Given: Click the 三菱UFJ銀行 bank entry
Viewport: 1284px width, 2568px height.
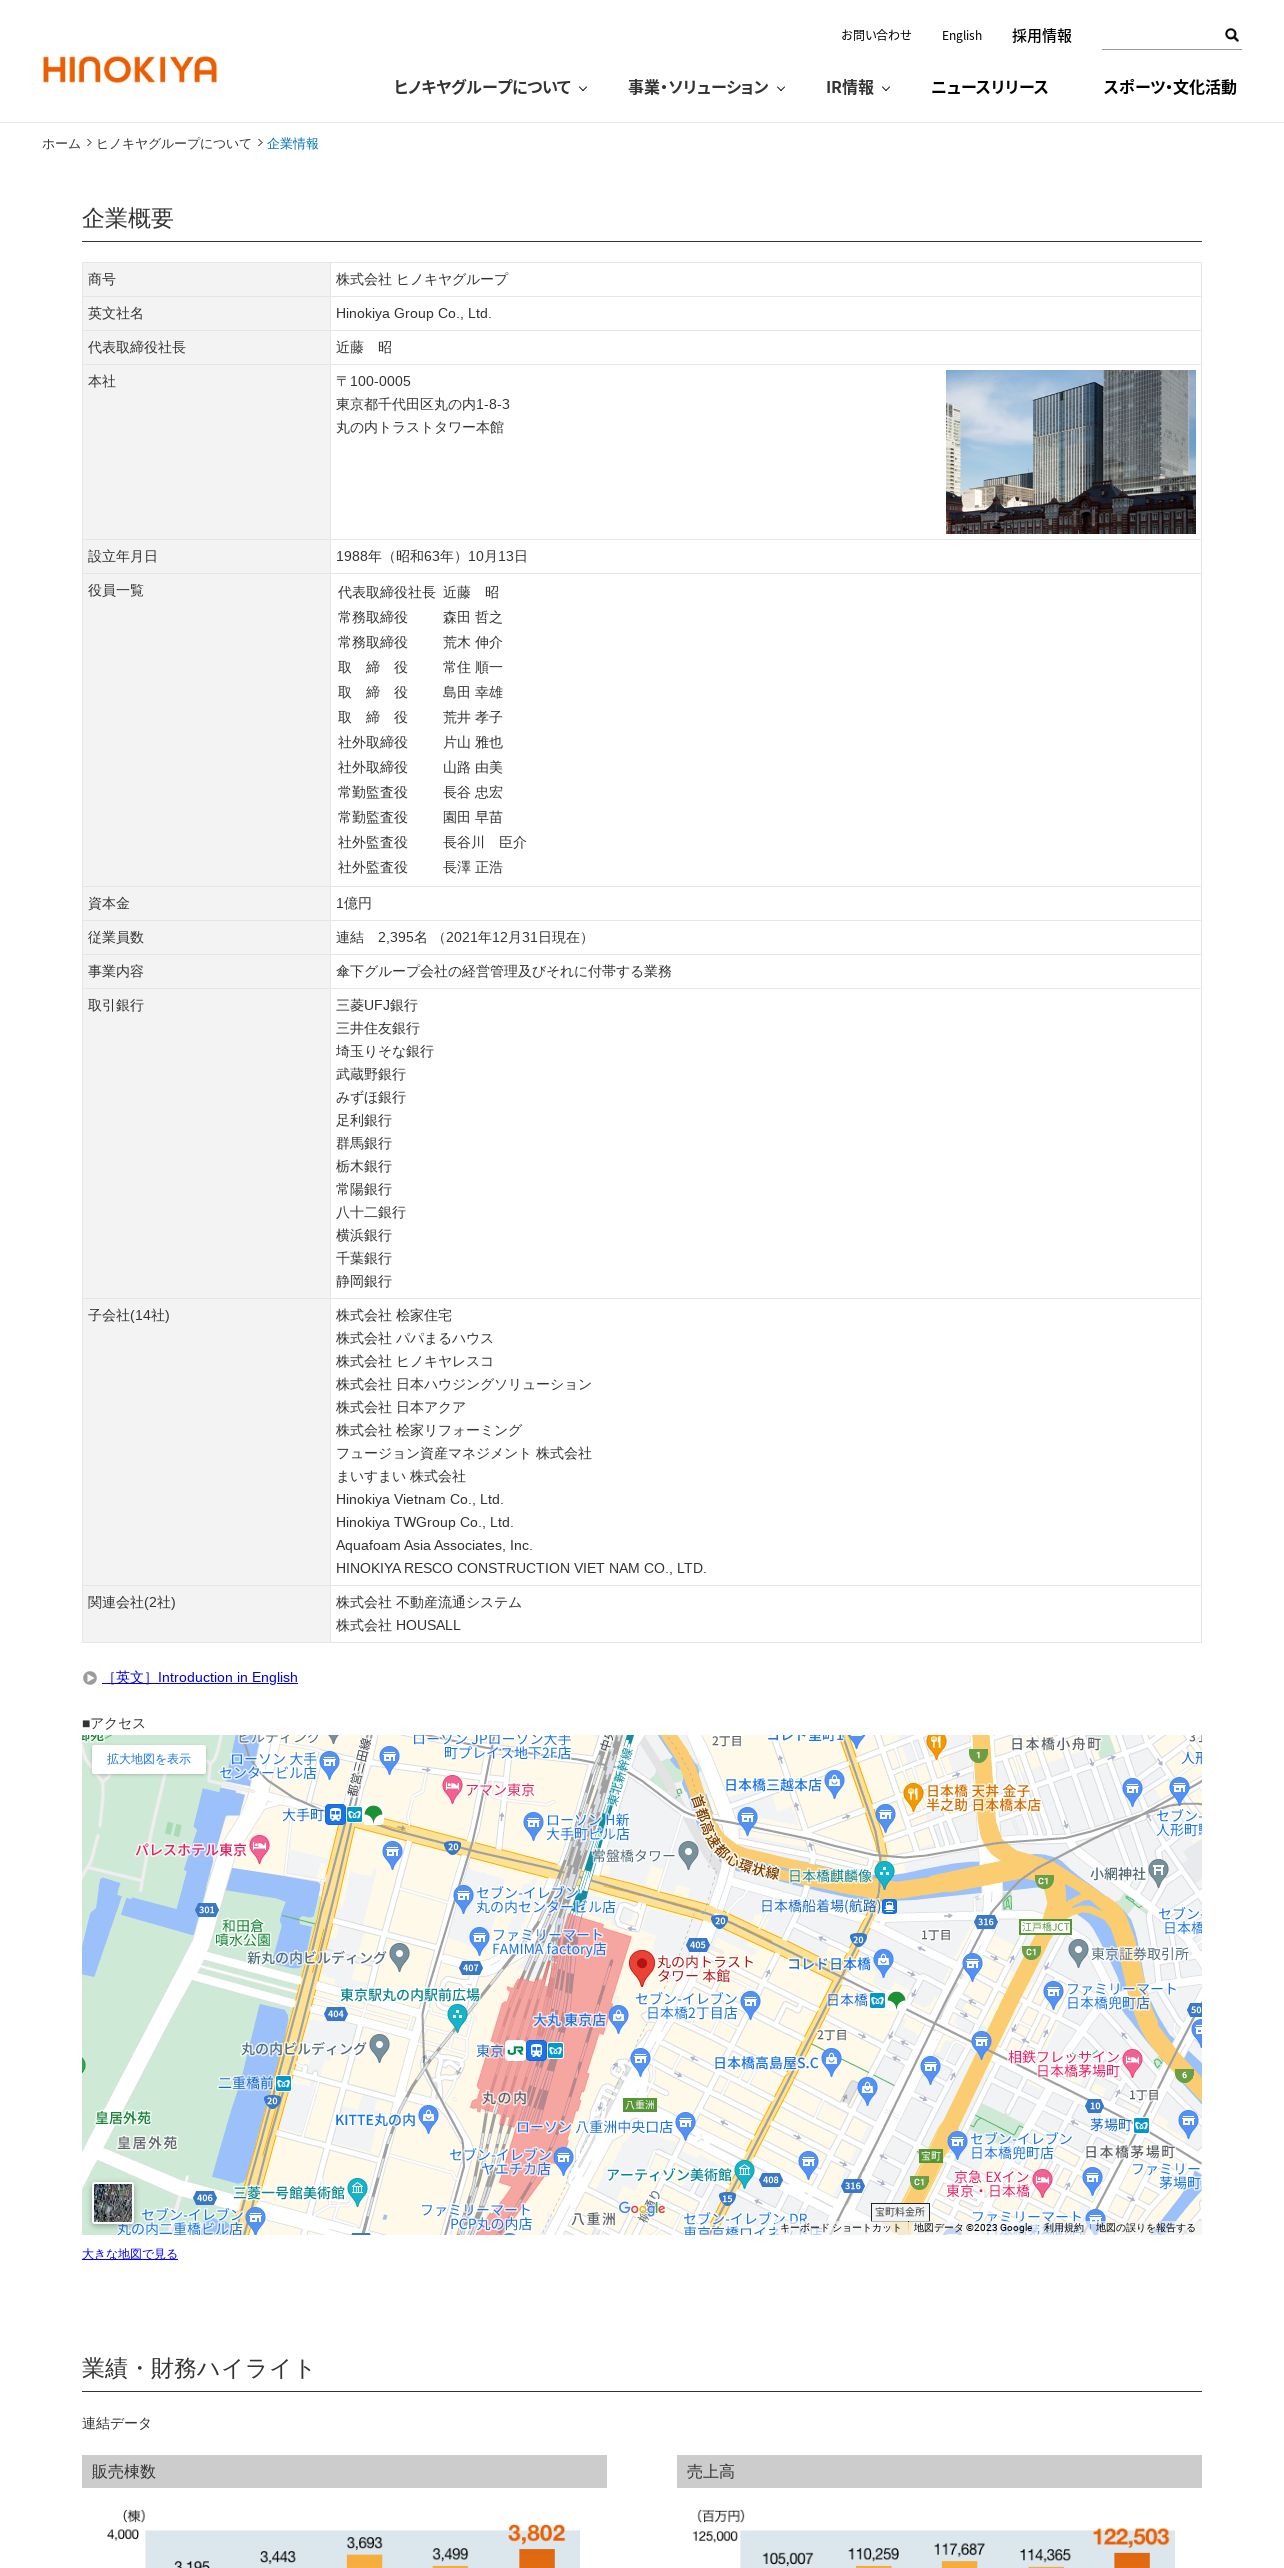Looking at the screenshot, I should point(377,1006).
